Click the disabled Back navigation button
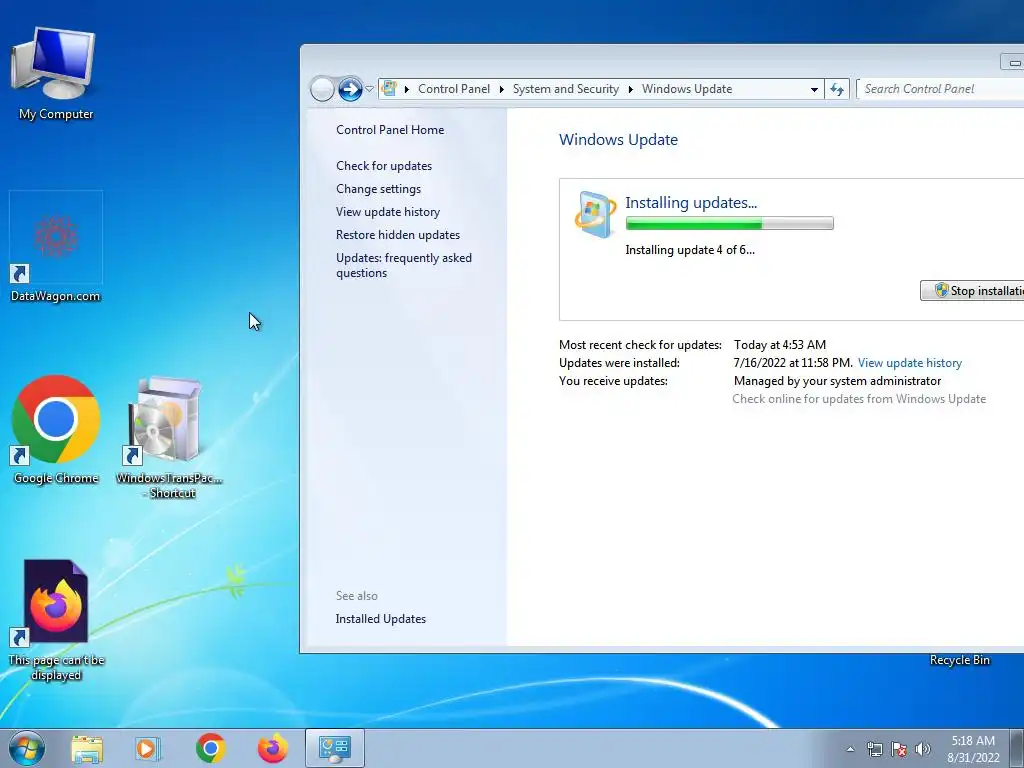The height and width of the screenshot is (768, 1024). pyautogui.click(x=322, y=89)
